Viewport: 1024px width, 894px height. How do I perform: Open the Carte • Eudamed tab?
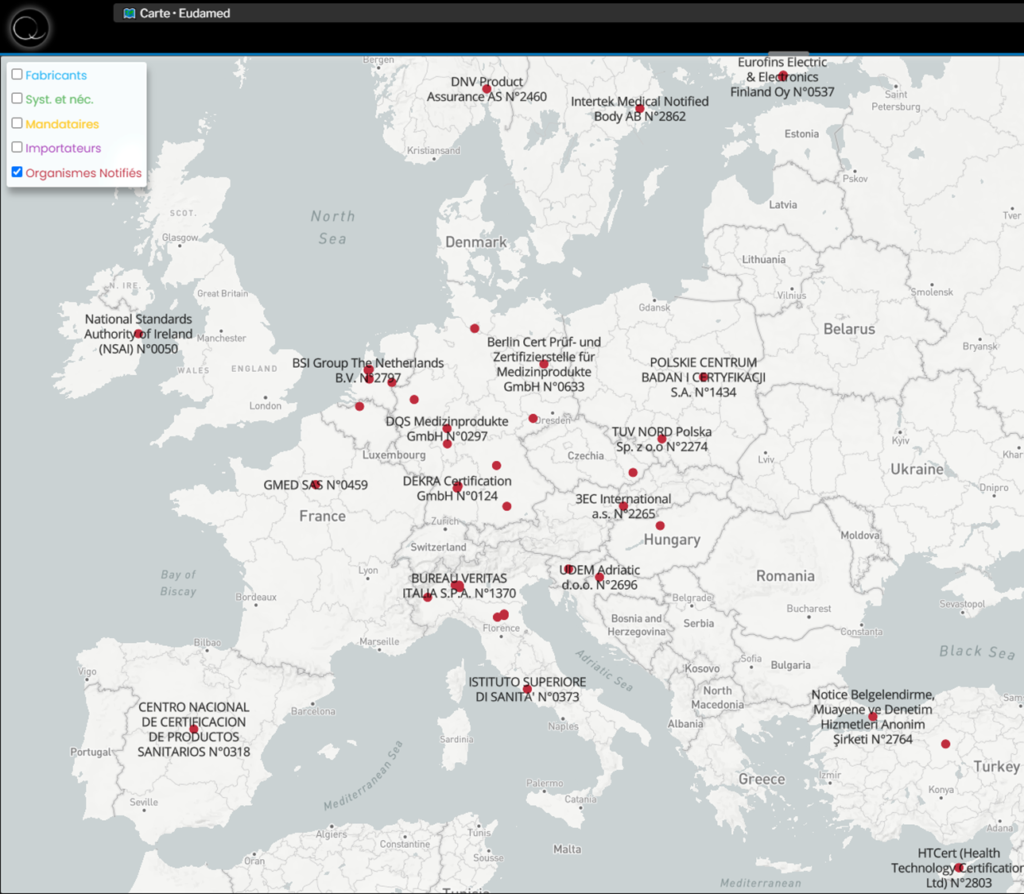(x=177, y=13)
